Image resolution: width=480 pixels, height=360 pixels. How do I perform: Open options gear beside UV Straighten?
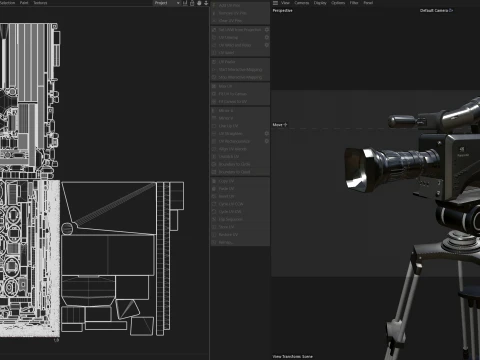(267, 133)
